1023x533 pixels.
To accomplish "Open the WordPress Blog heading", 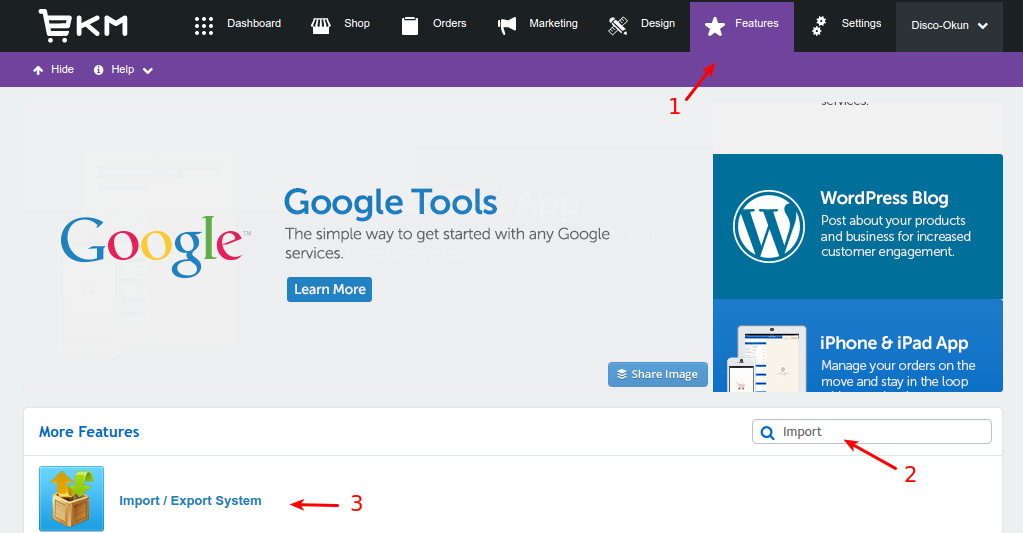I will click(x=884, y=198).
